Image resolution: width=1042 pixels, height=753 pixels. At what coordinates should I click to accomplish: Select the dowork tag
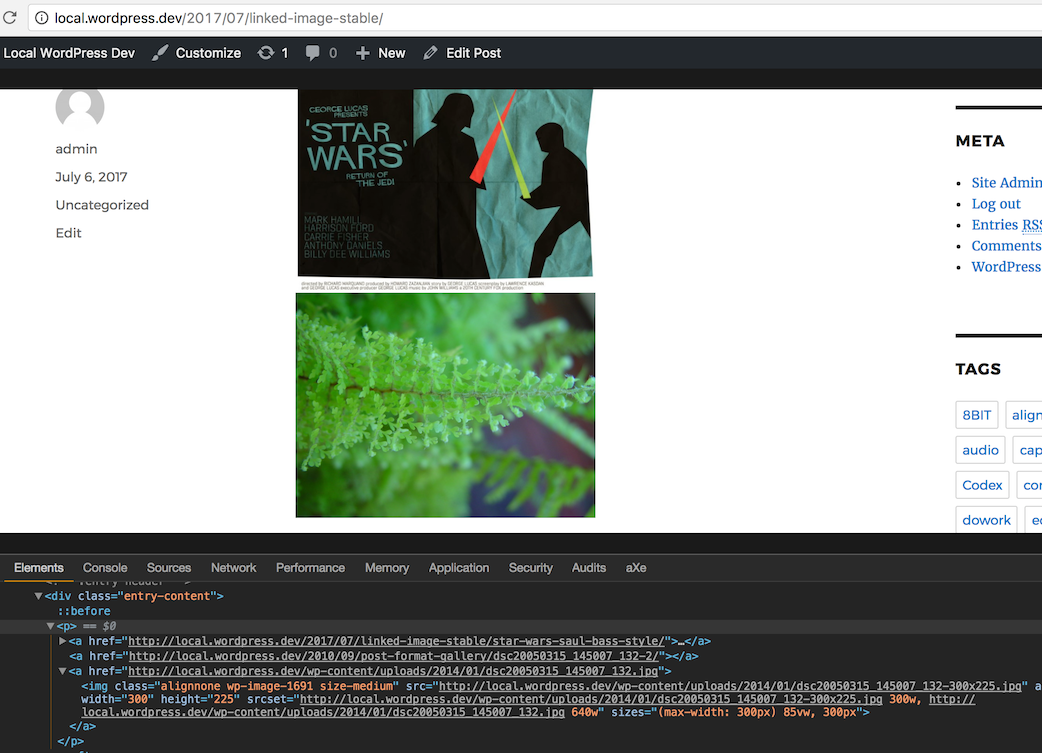coord(986,520)
